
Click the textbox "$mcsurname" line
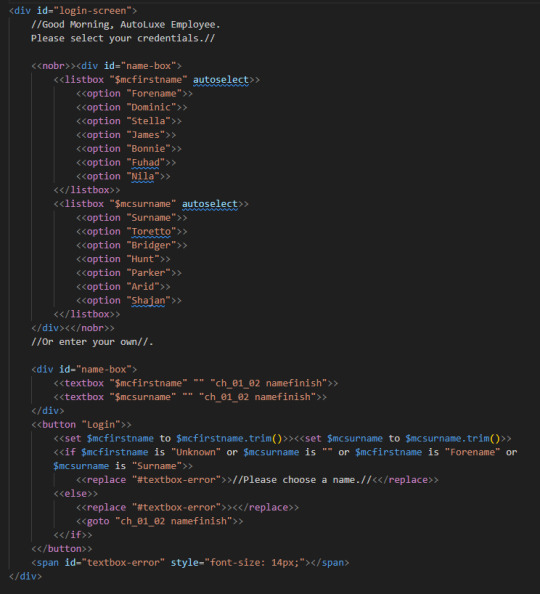tap(190, 397)
